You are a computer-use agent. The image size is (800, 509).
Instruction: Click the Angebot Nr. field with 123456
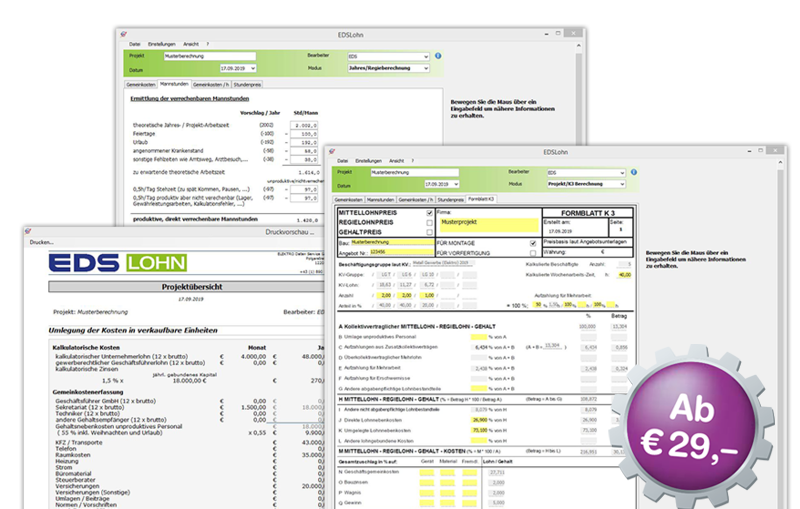pyautogui.click(x=401, y=252)
